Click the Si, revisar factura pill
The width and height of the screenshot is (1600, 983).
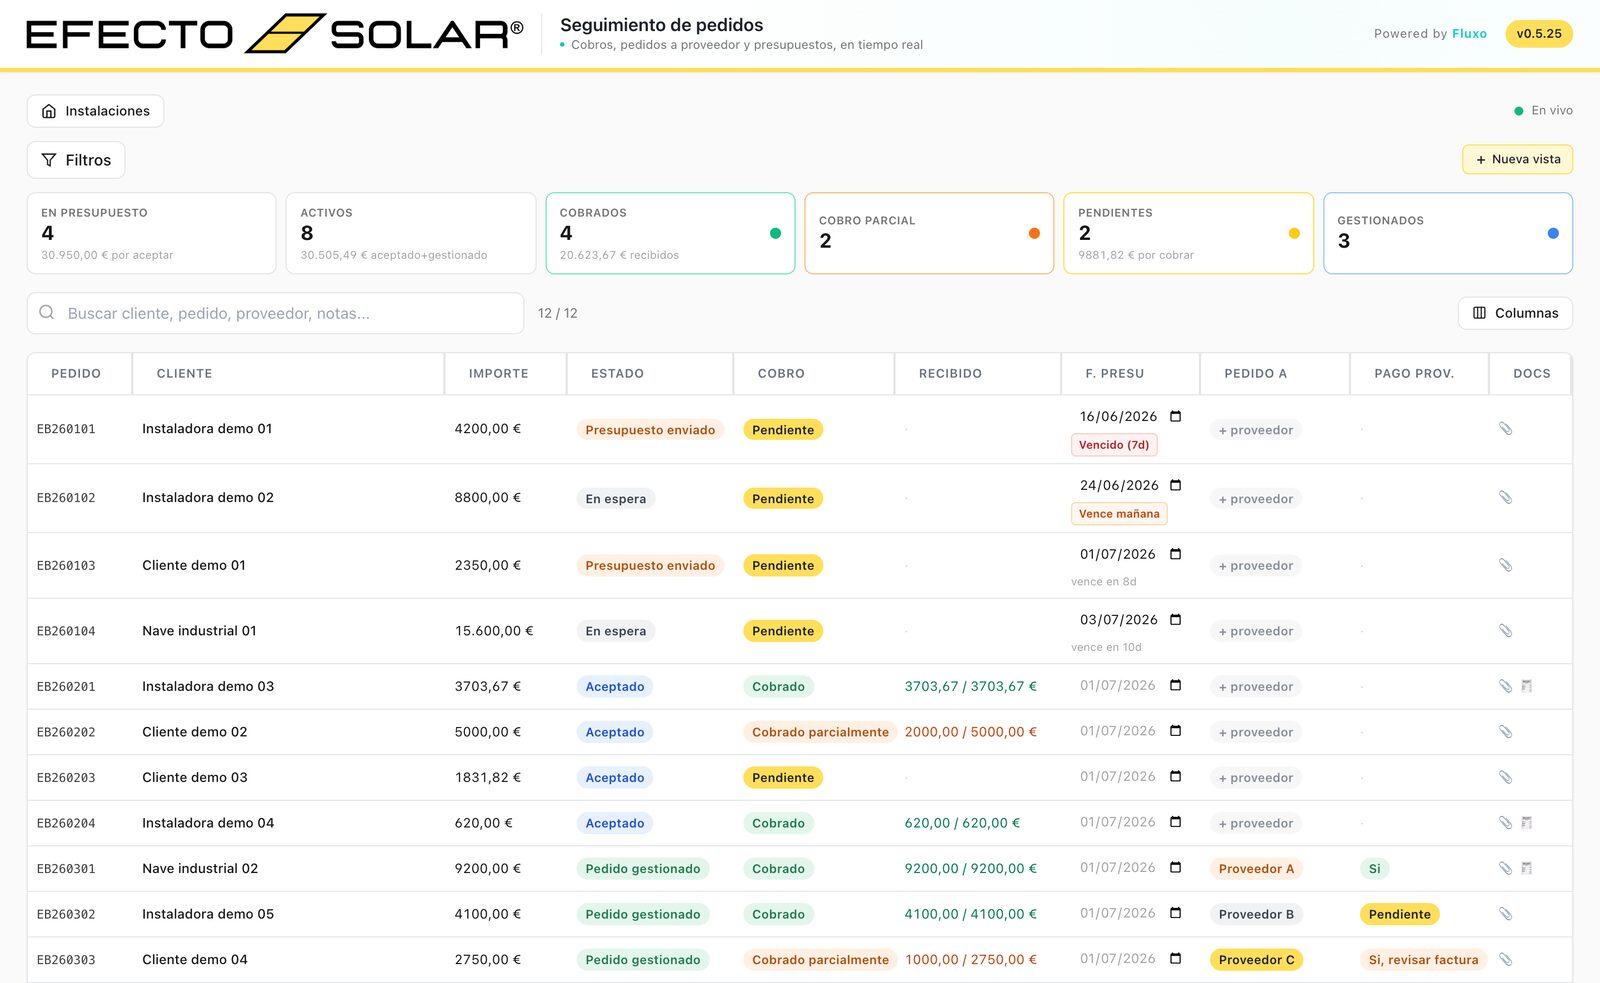(x=1423, y=960)
